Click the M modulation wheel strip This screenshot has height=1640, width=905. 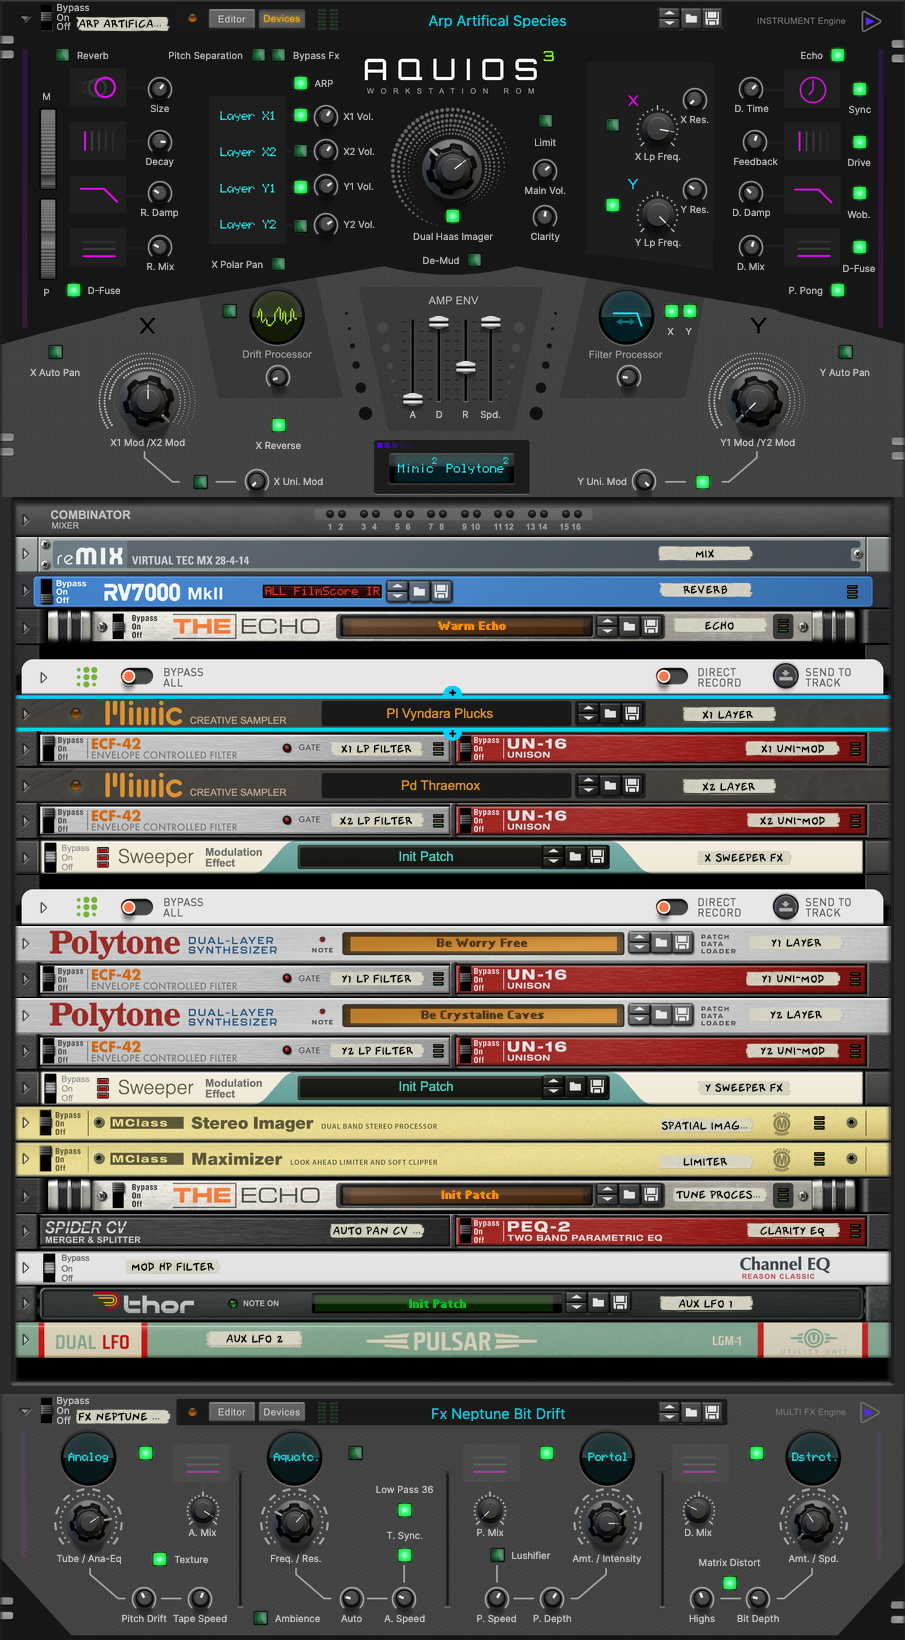click(47, 147)
